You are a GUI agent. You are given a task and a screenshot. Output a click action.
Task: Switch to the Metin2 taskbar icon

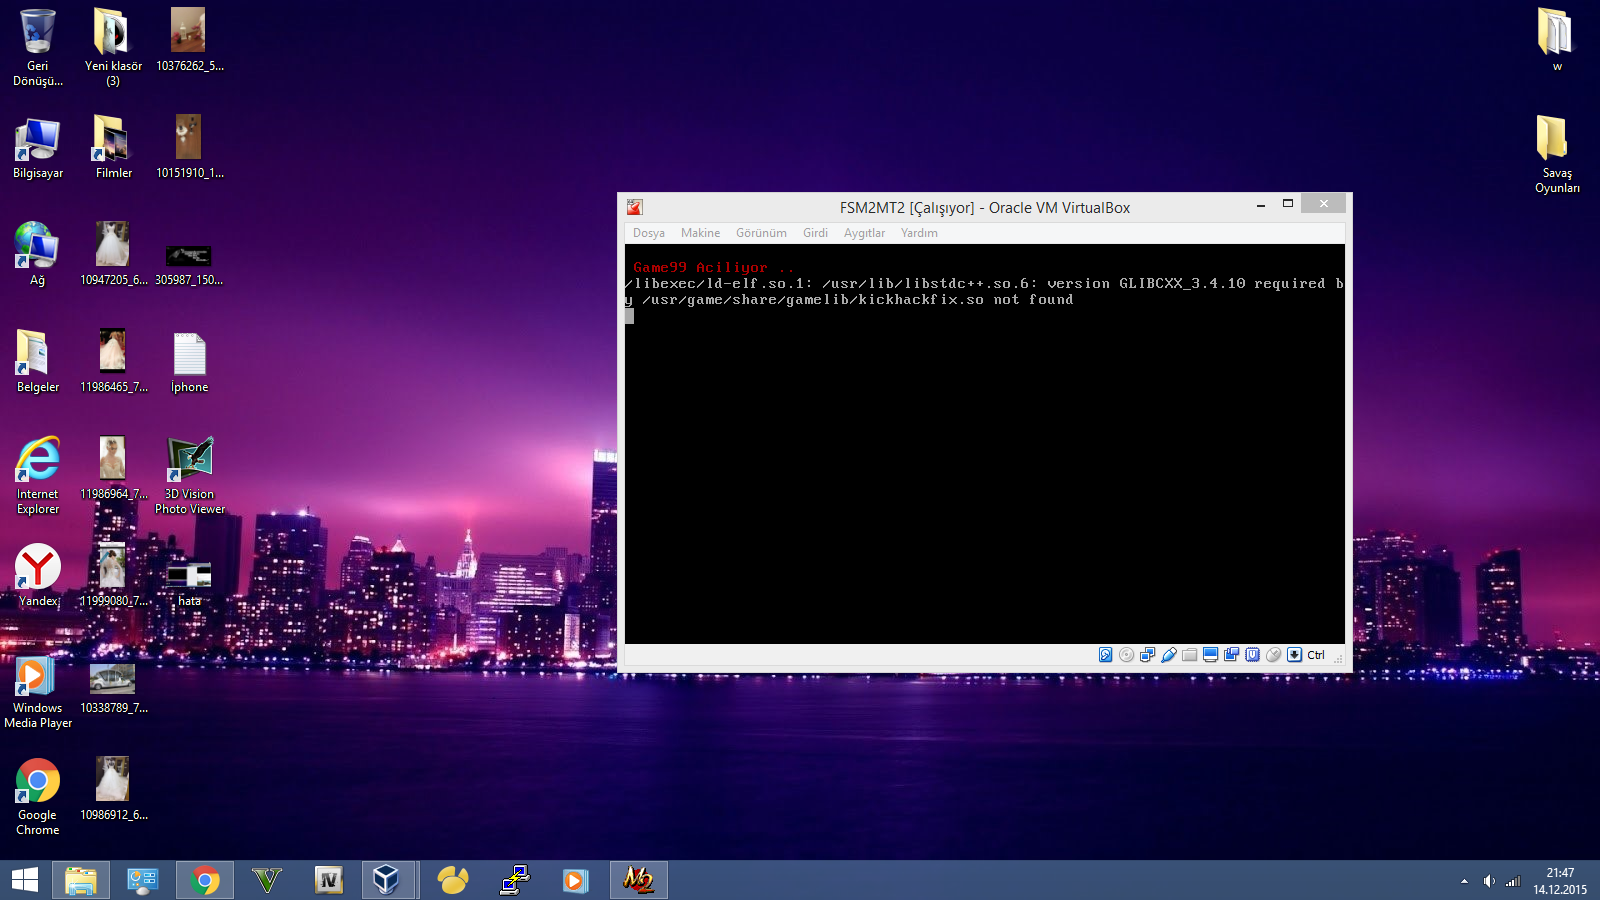point(638,880)
